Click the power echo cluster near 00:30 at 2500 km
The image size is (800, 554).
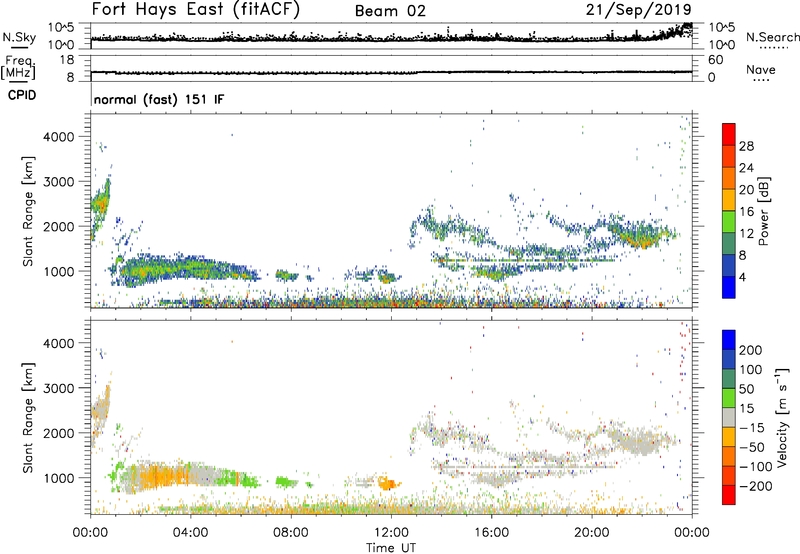101,204
